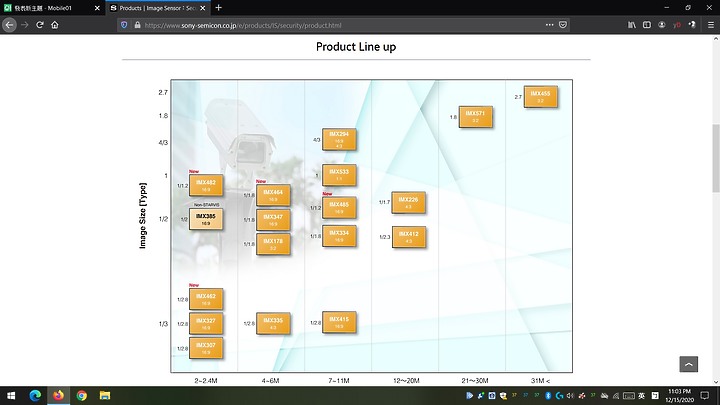This screenshot has height=405, width=720.
Task: Open the IMX485 product box
Action: [x=339, y=208]
